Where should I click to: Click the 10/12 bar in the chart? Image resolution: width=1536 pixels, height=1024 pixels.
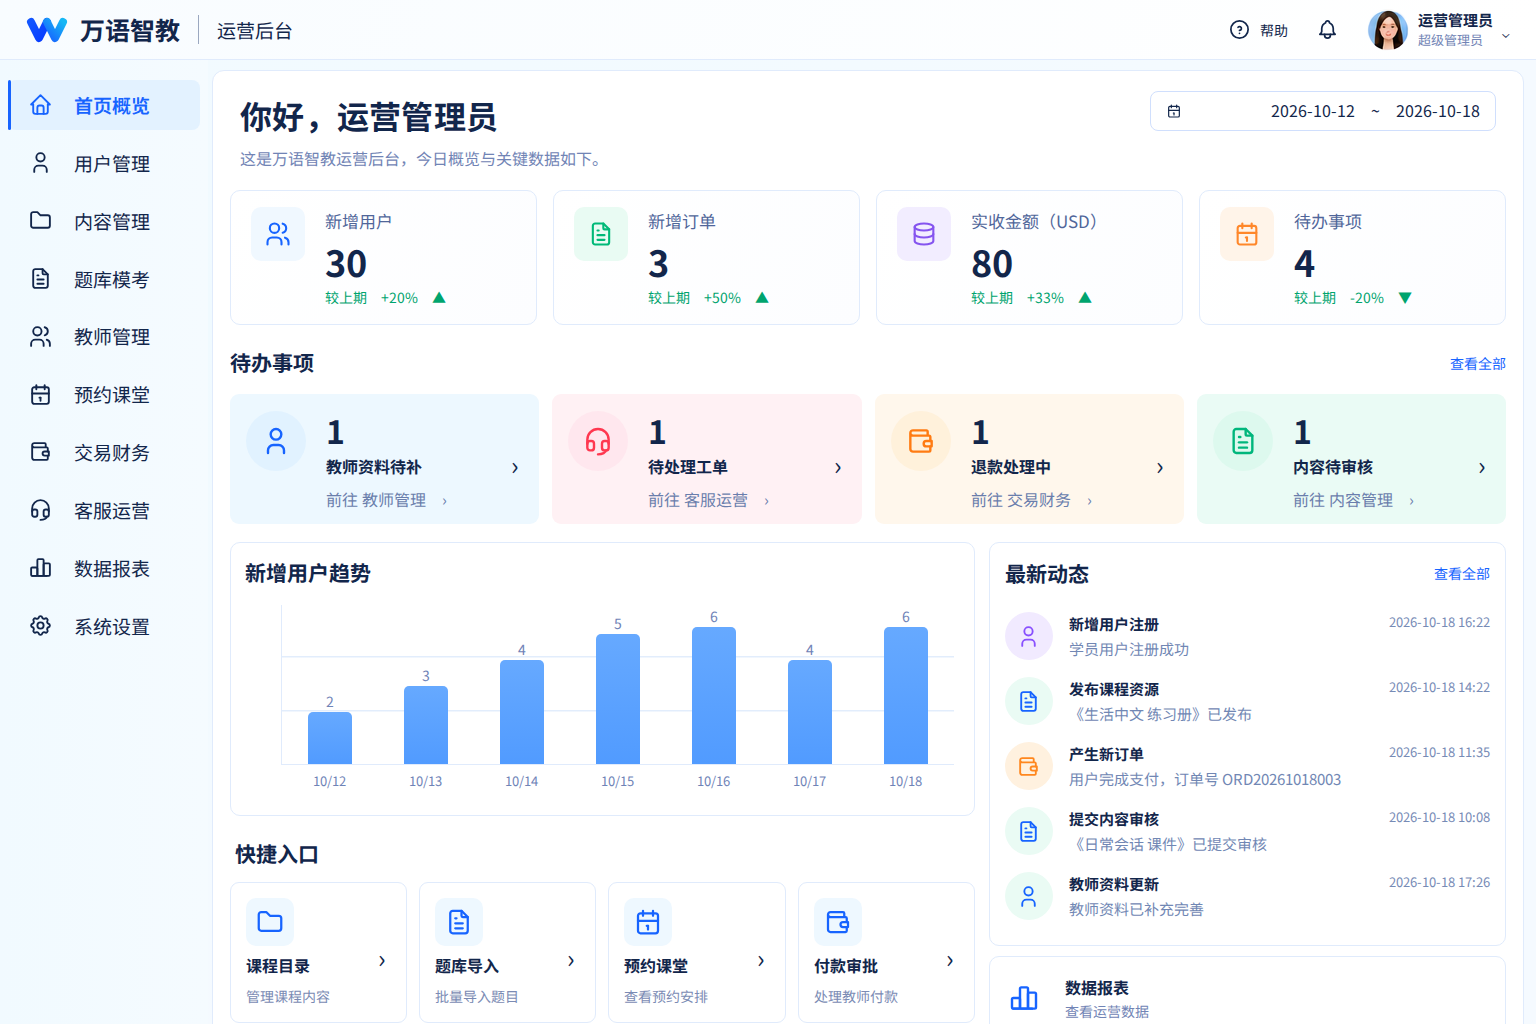[330, 738]
